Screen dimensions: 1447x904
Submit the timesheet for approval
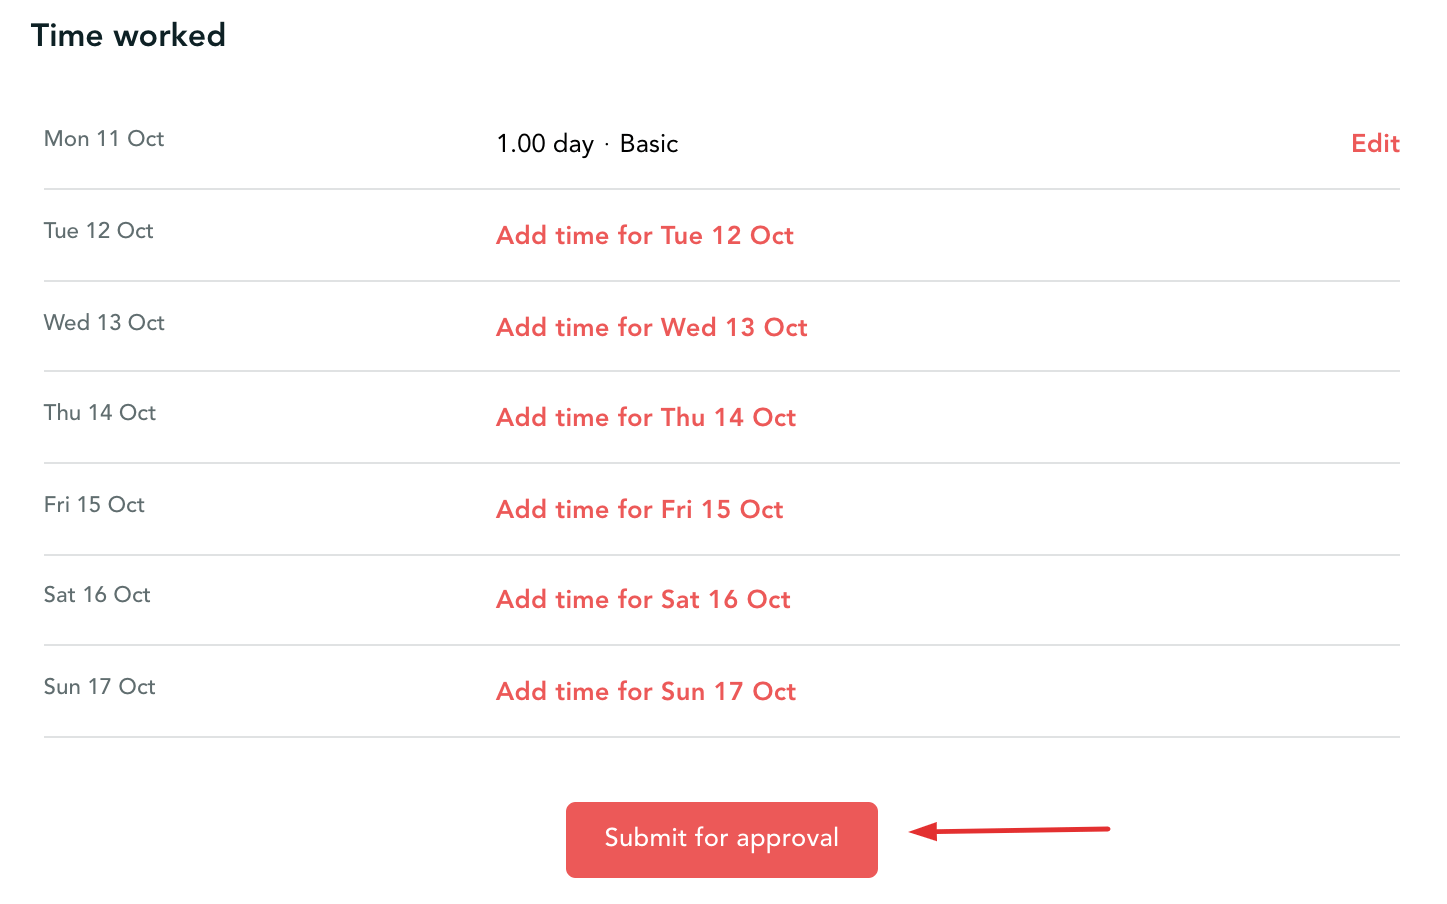(x=721, y=839)
